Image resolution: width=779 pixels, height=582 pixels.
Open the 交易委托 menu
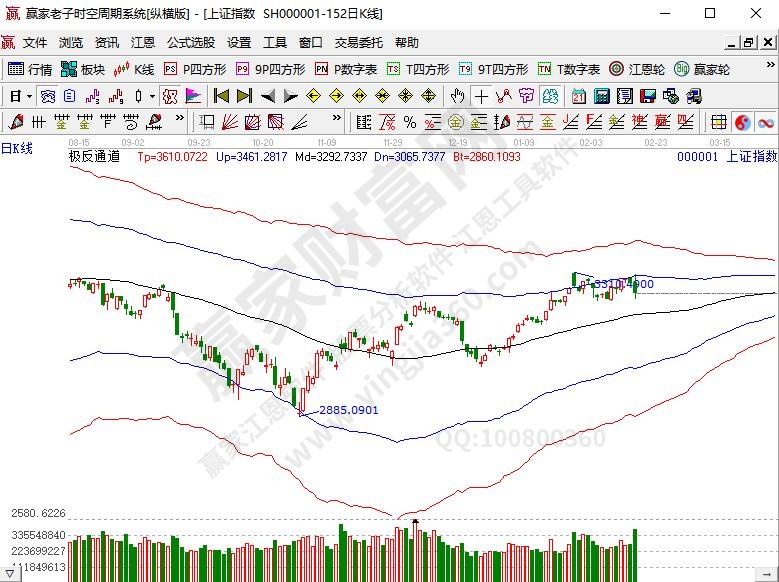coord(358,43)
